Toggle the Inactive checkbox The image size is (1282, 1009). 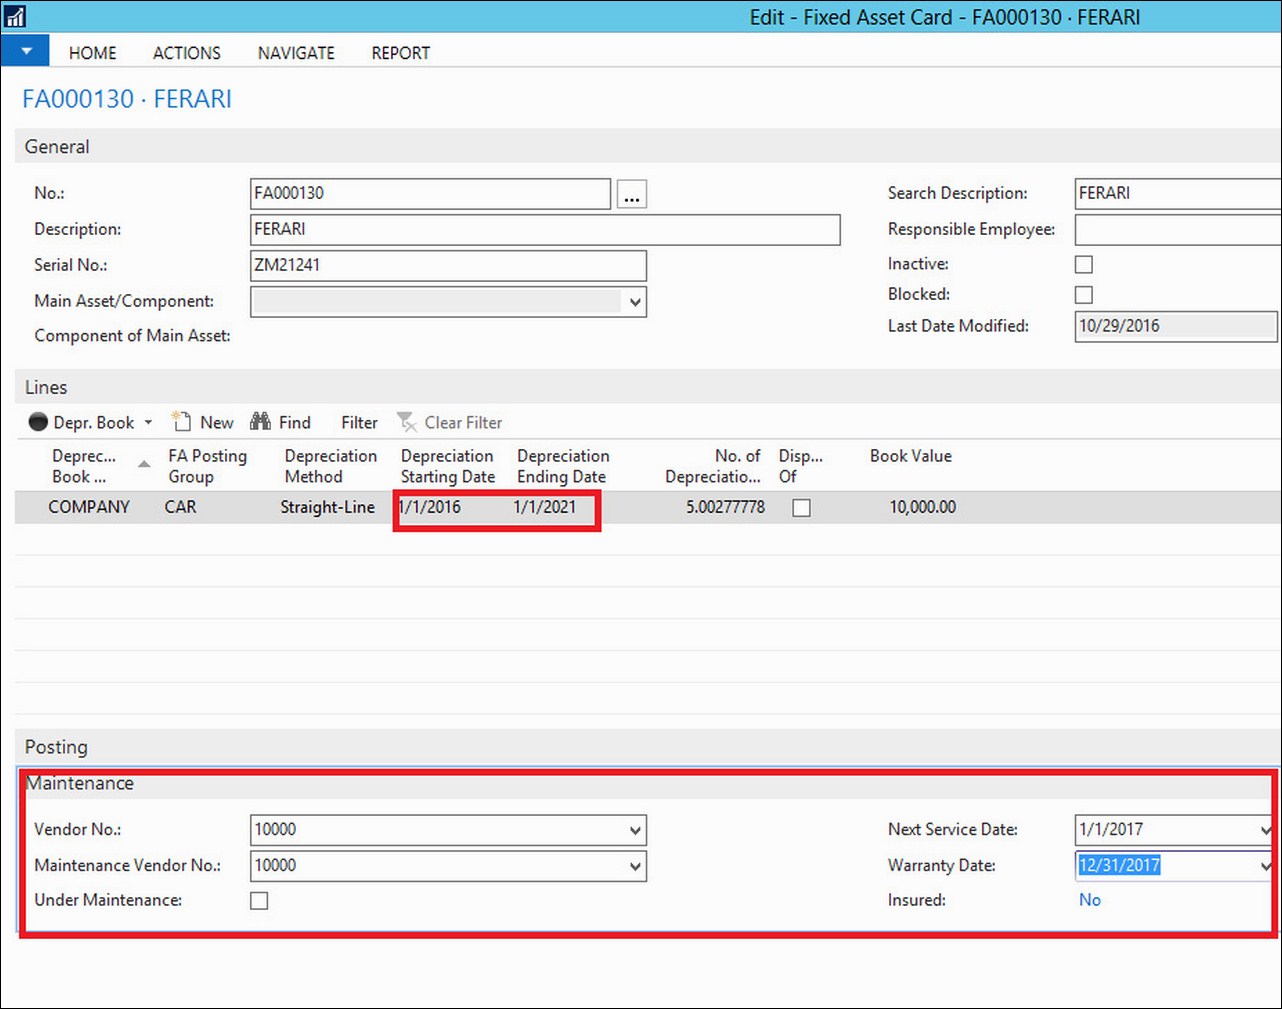pos(1083,264)
